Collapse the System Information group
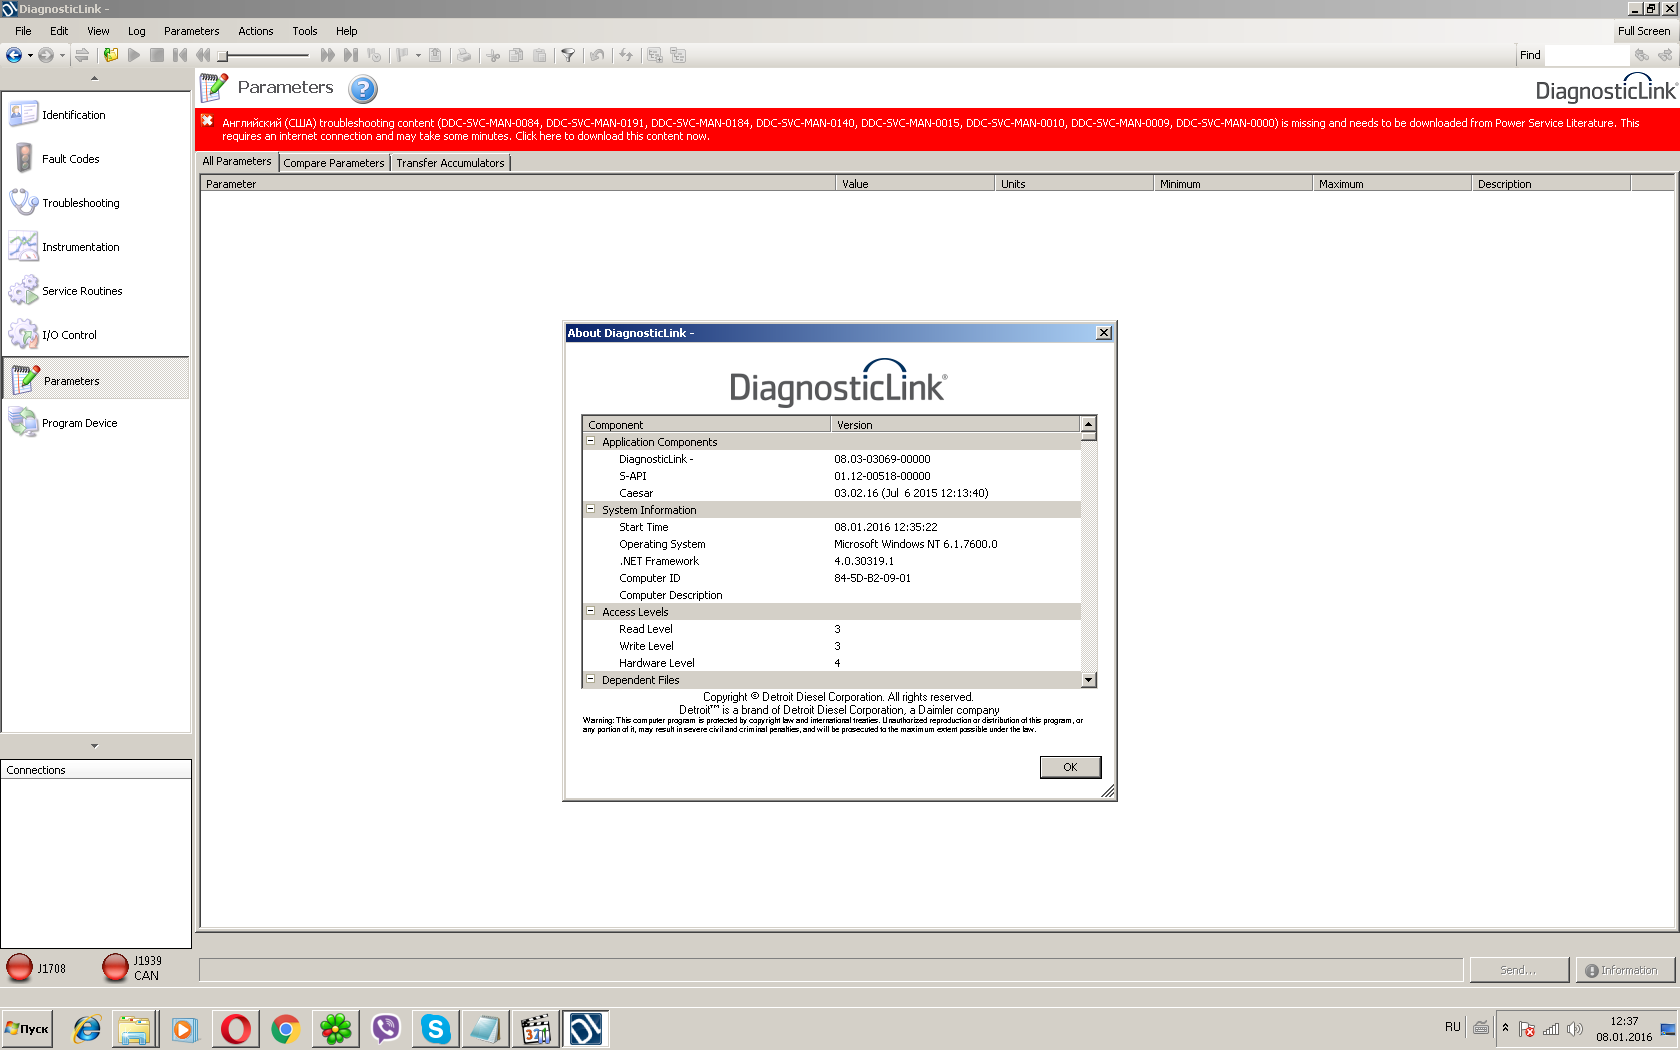Screen dimensions: 1680x1050 [x=590, y=509]
